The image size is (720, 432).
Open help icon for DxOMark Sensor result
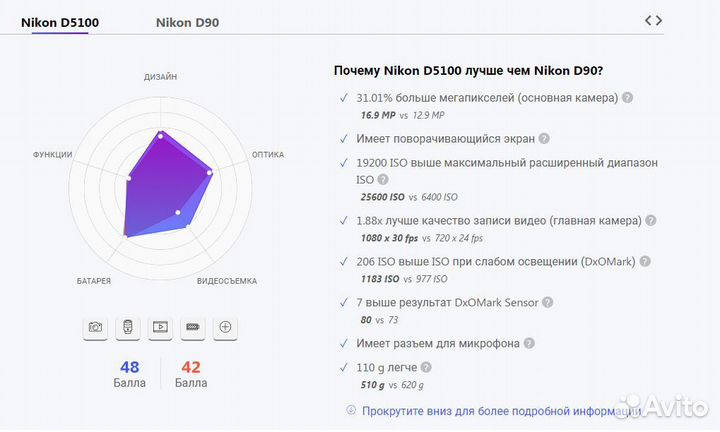pos(547,302)
